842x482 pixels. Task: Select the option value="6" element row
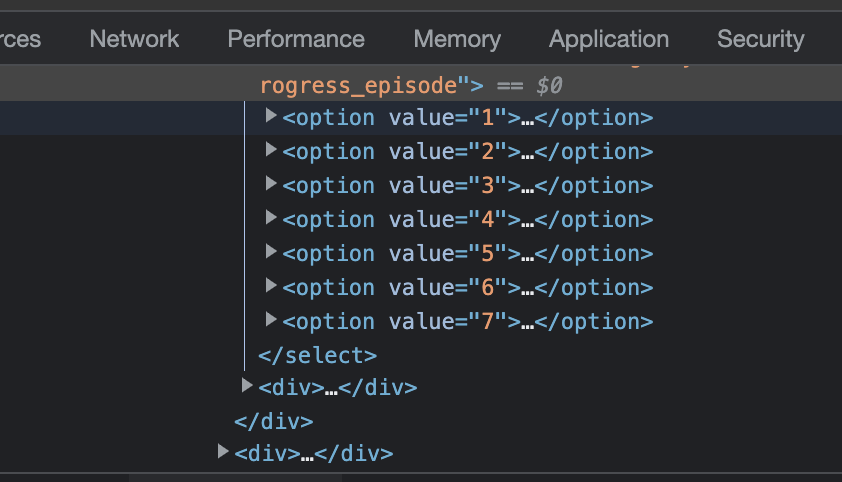coord(421,288)
